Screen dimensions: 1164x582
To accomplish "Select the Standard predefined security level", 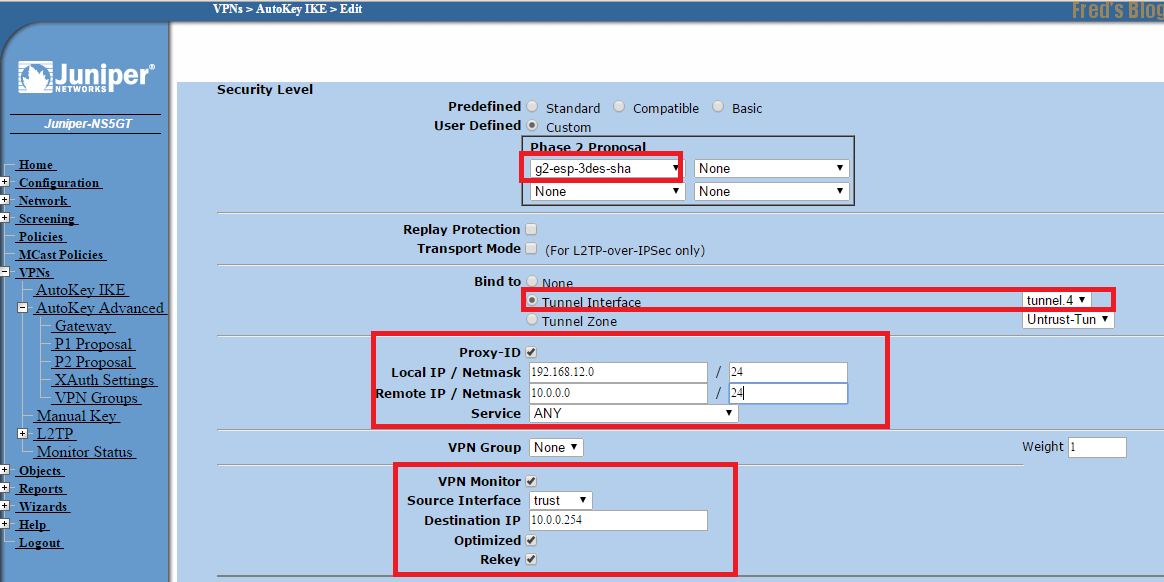I will point(532,106).
